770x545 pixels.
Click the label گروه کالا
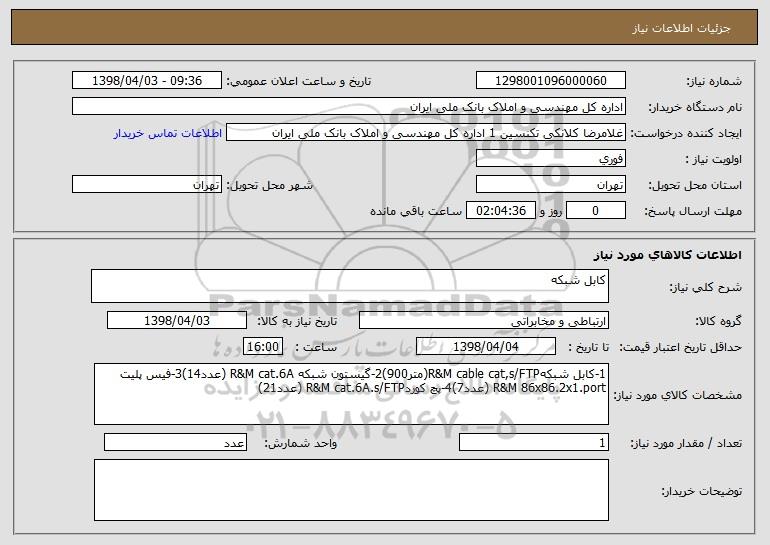(718, 322)
